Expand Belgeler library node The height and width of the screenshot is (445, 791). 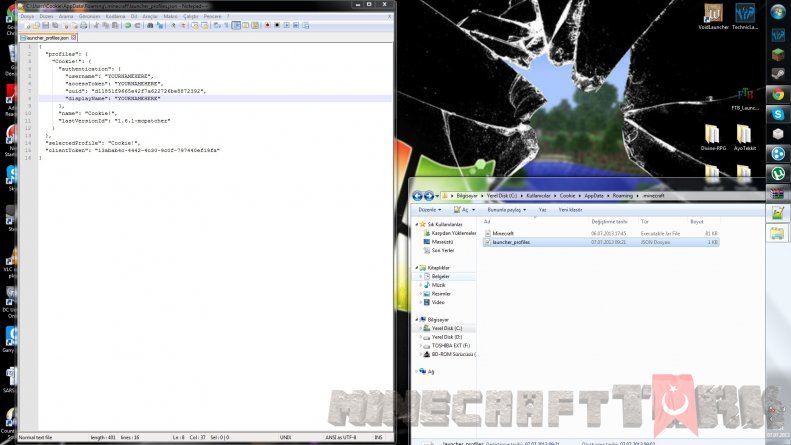pos(421,276)
